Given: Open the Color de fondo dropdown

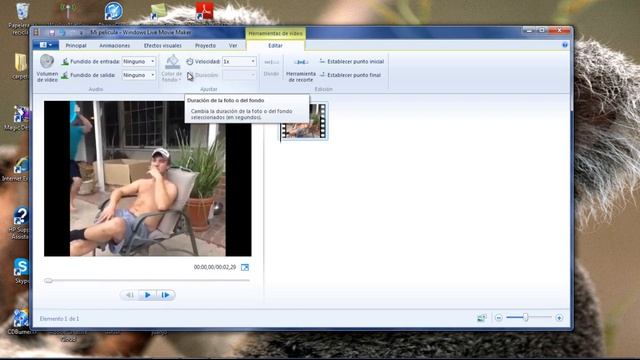Looking at the screenshot, I should tap(172, 68).
